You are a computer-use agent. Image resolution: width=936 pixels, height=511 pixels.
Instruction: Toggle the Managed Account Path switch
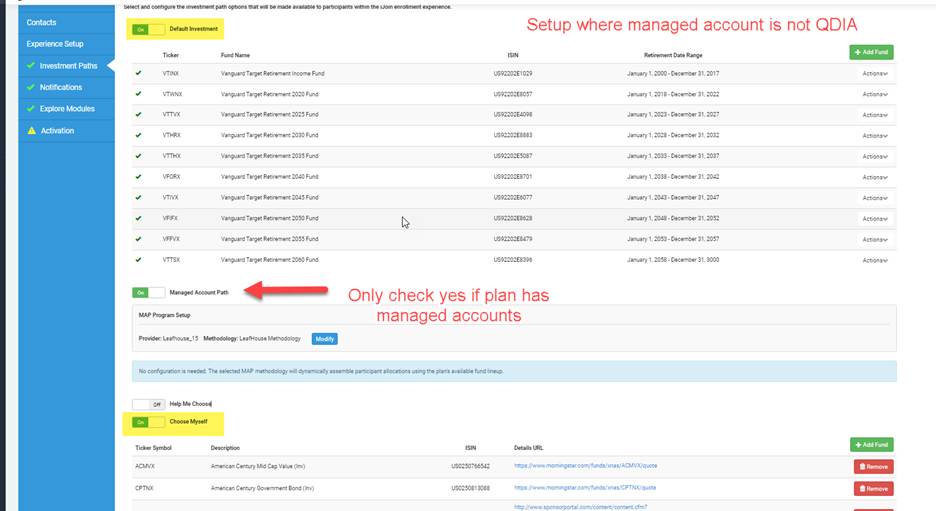[x=148, y=293]
